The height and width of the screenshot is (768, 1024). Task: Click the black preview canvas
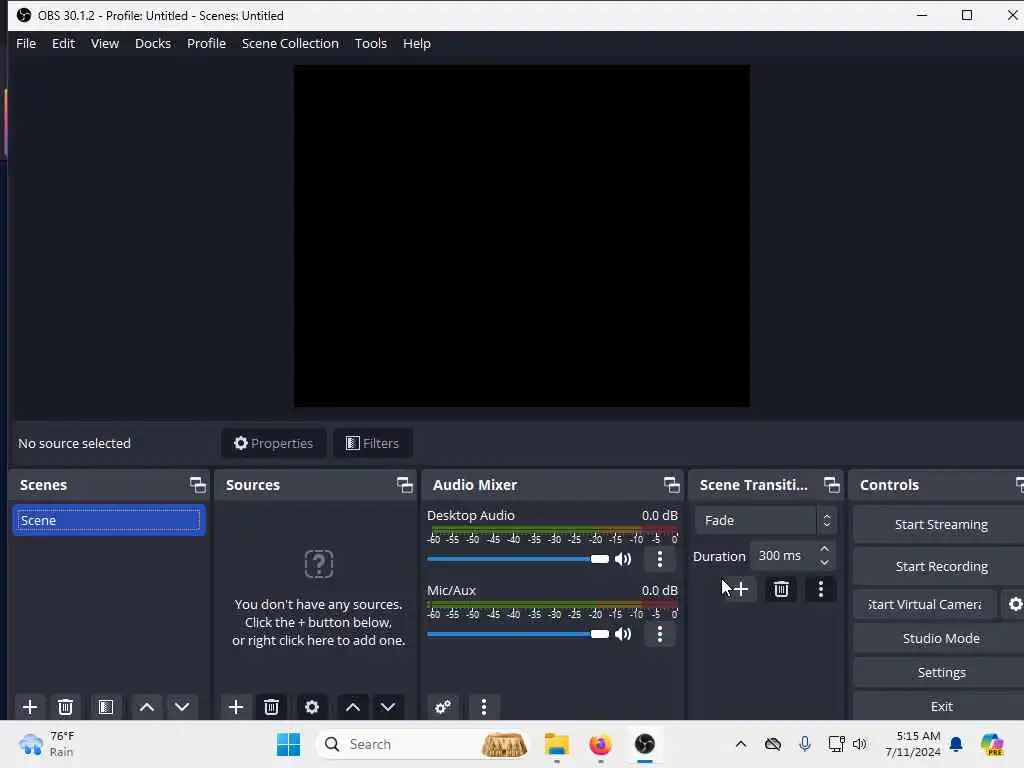[x=521, y=236]
